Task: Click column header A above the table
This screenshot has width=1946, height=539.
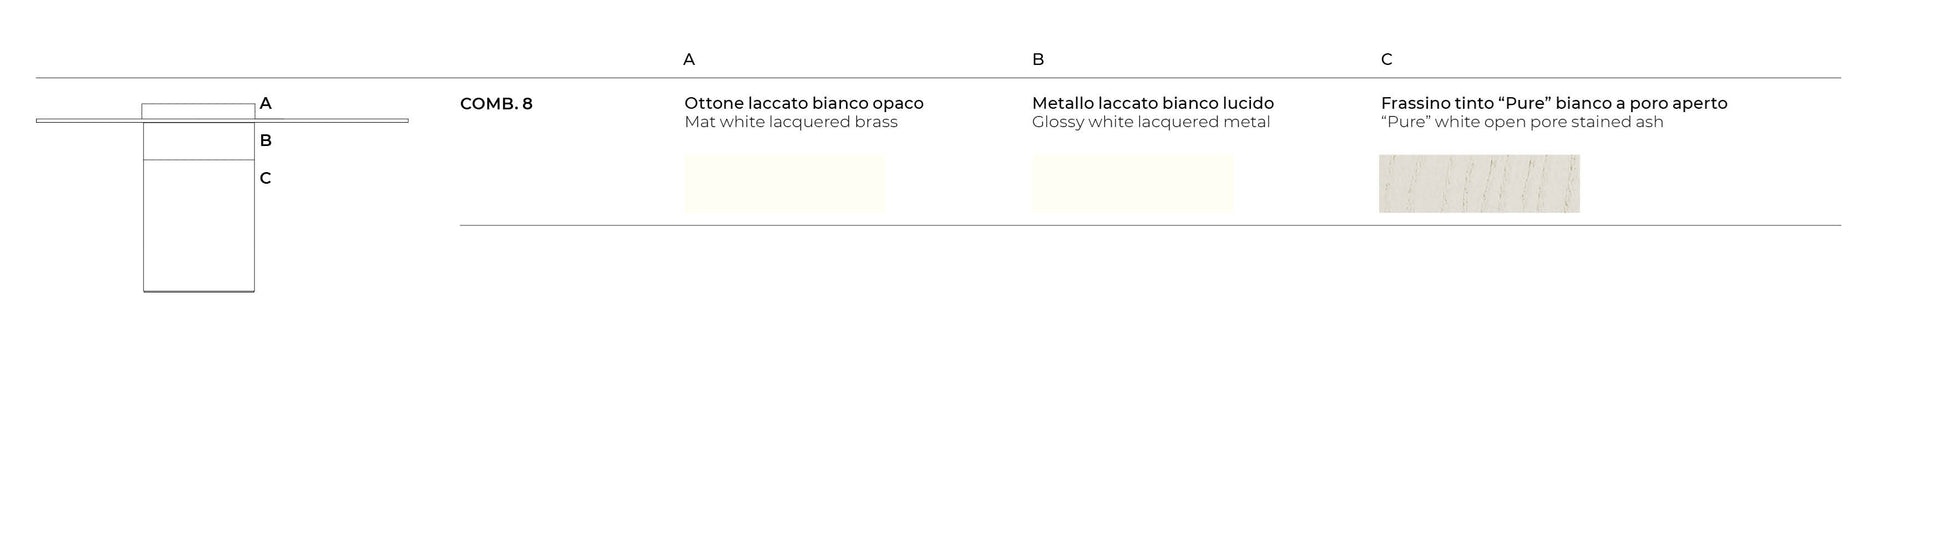Action: (x=689, y=59)
